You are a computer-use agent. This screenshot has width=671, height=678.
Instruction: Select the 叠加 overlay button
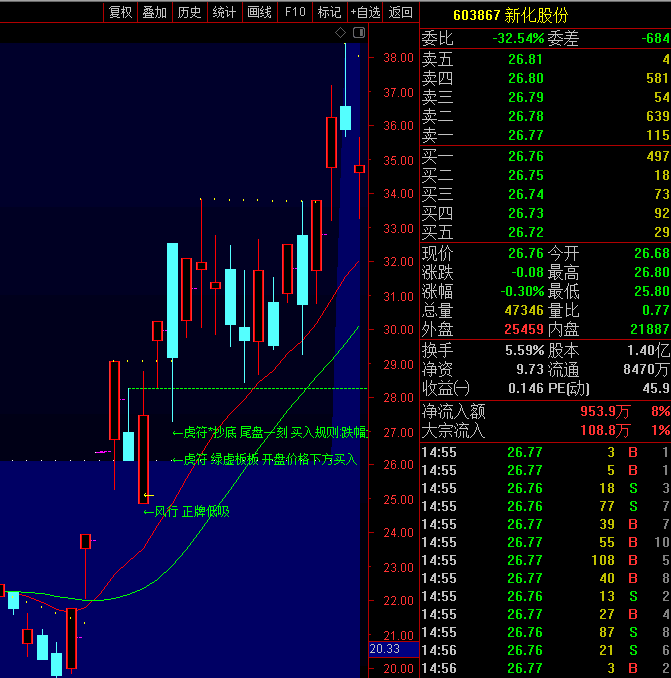click(x=155, y=12)
